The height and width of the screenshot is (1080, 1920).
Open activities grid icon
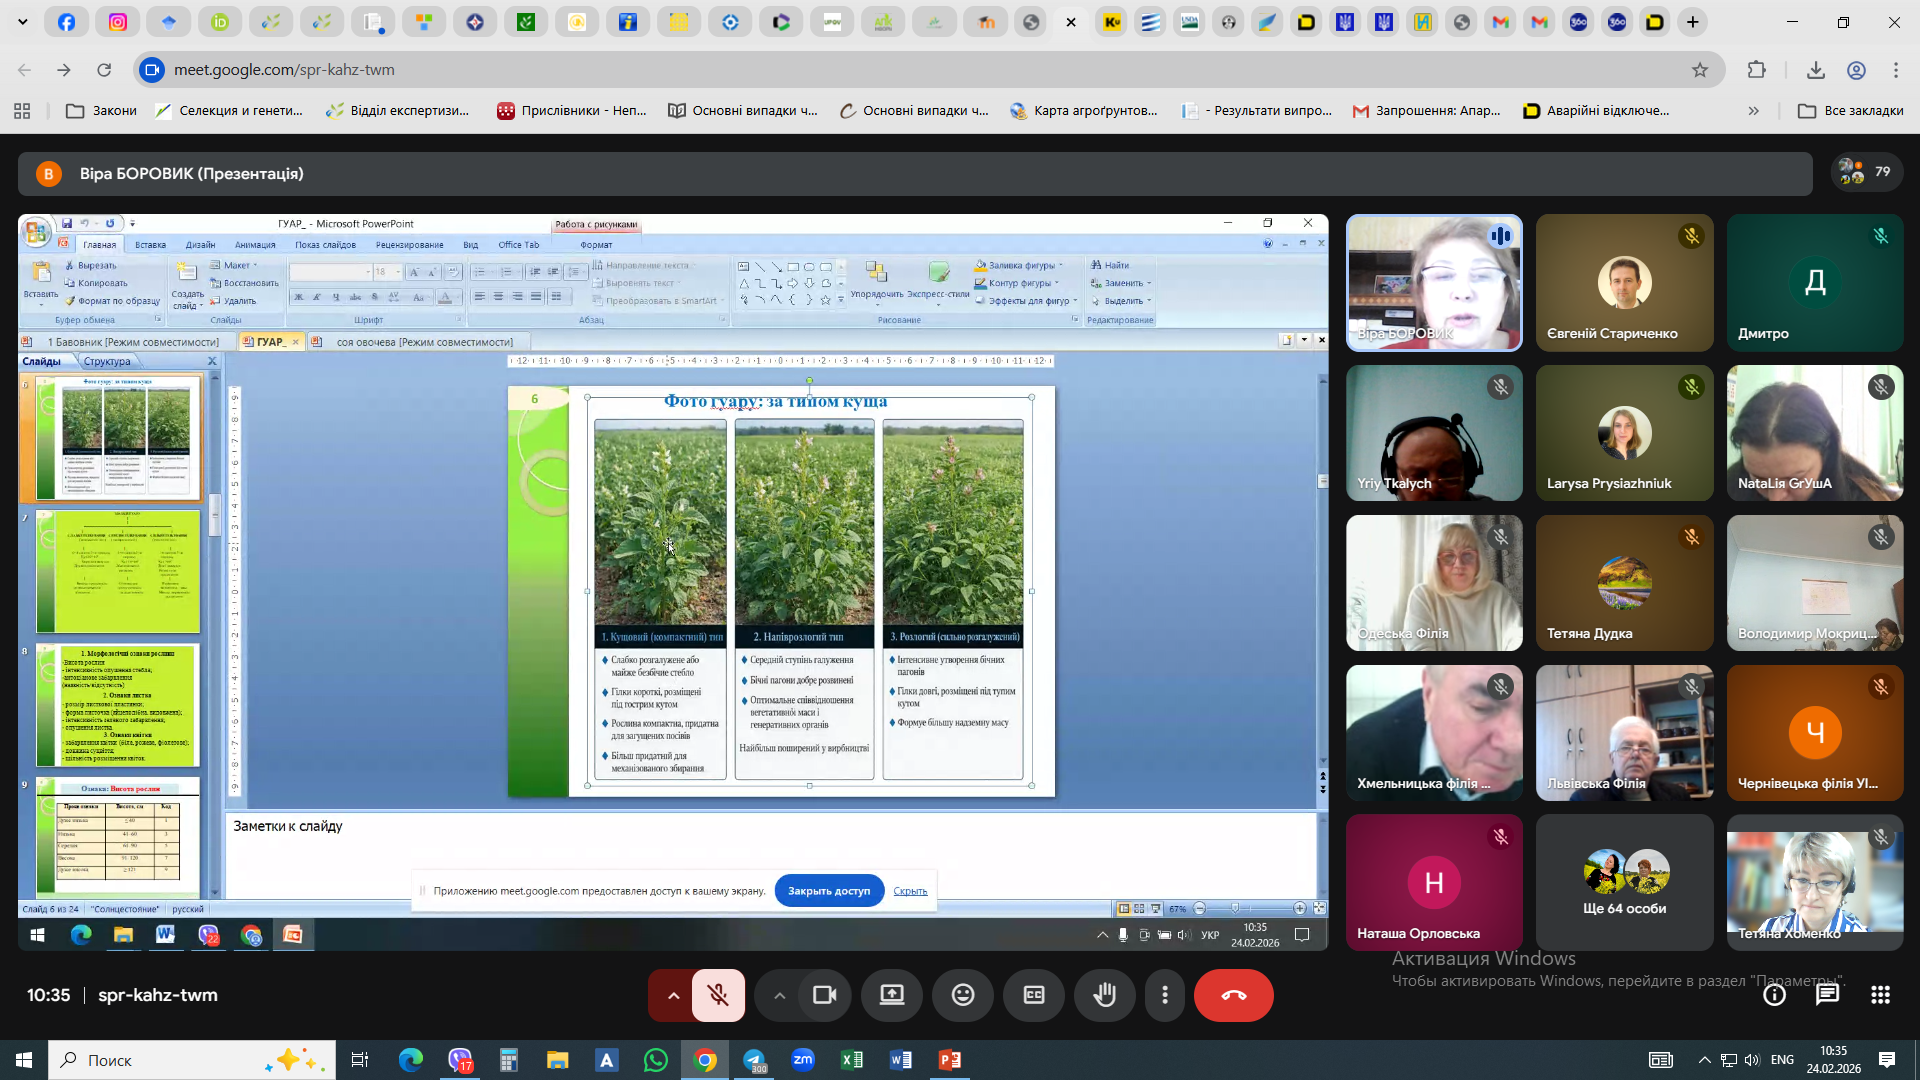[1880, 995]
